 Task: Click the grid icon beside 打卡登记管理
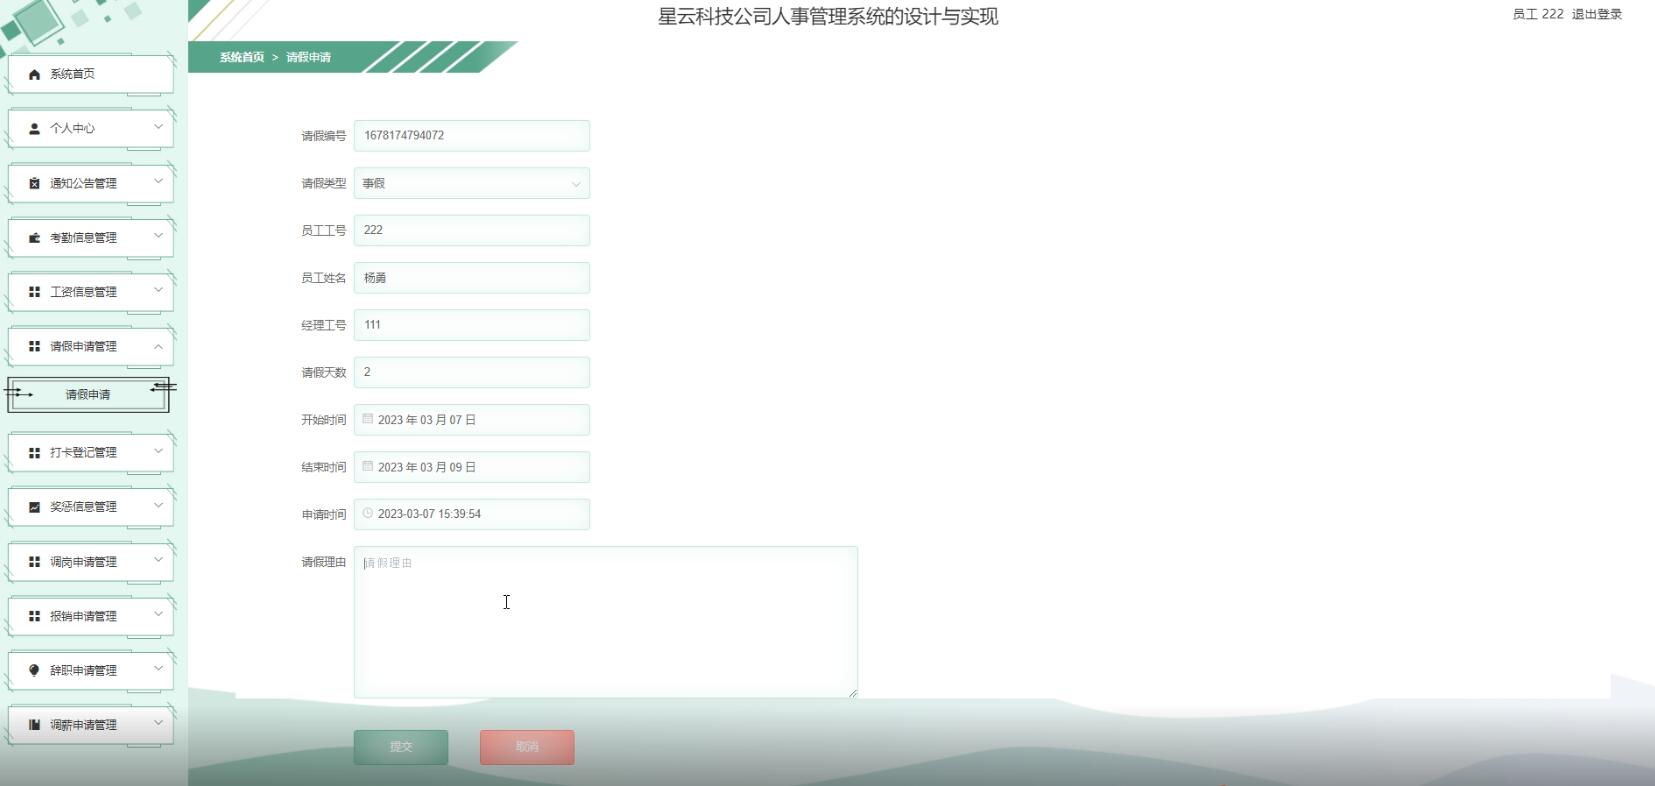[34, 453]
